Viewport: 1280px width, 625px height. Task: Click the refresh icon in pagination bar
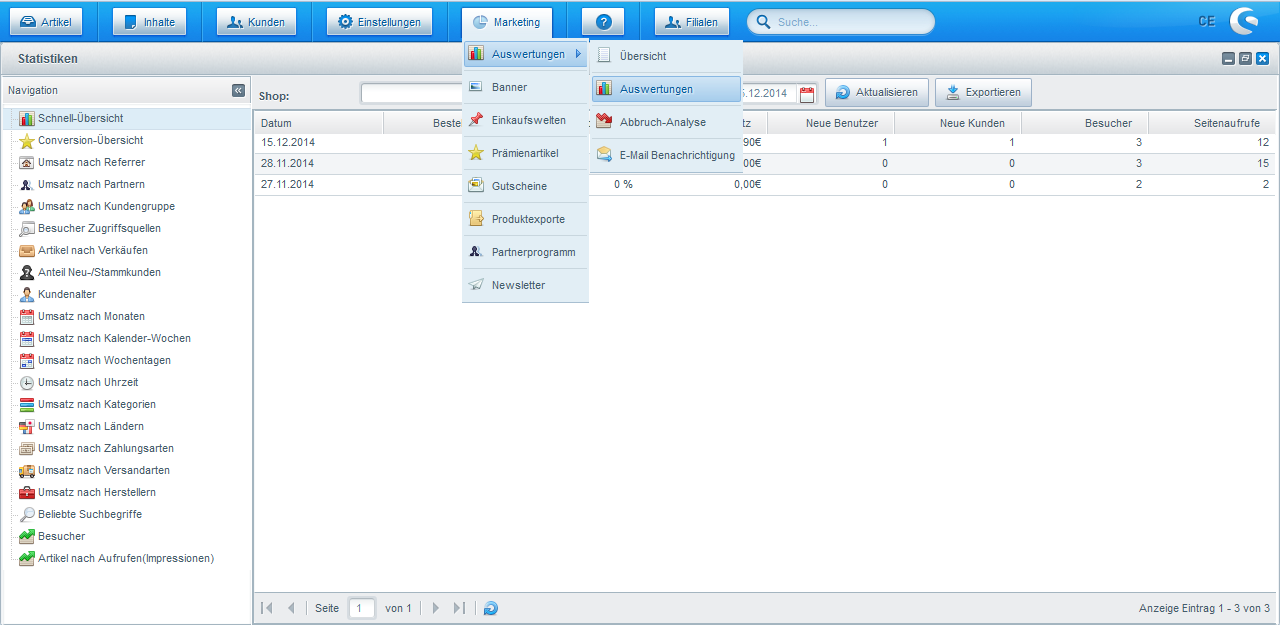pos(491,608)
